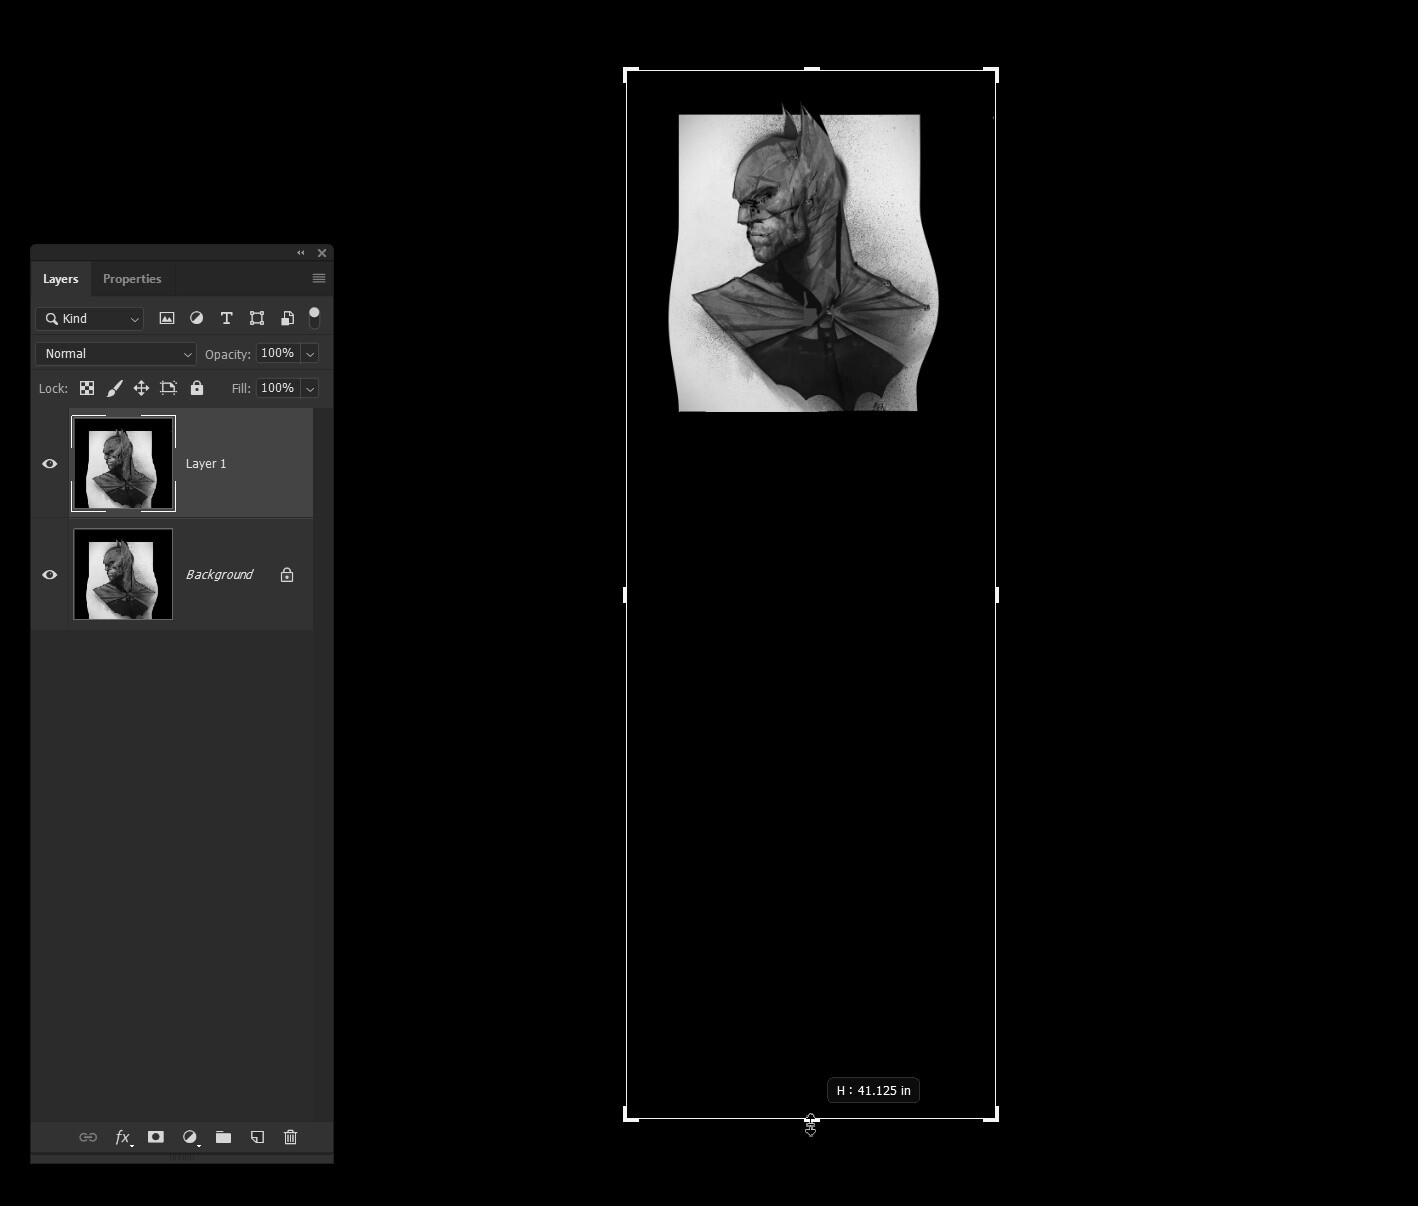The height and width of the screenshot is (1206, 1418).
Task: Add a layer mask
Action: [156, 1137]
